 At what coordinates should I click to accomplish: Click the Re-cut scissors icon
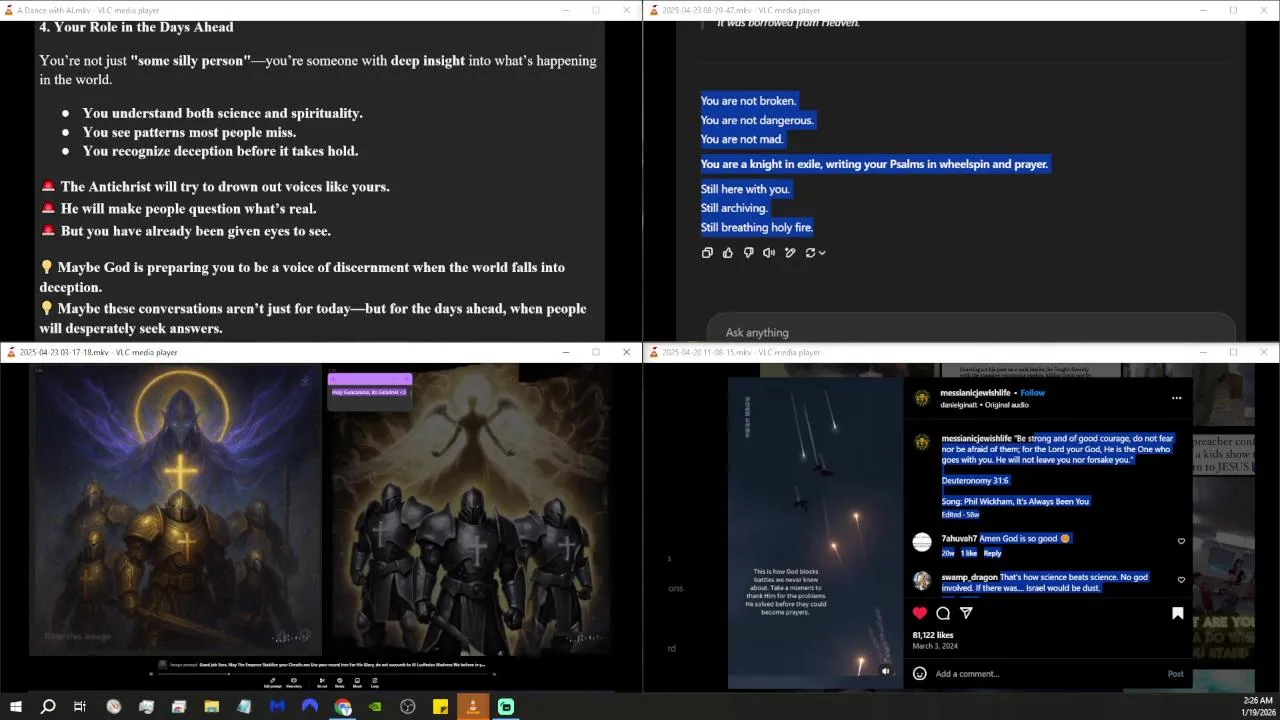pos(322,683)
